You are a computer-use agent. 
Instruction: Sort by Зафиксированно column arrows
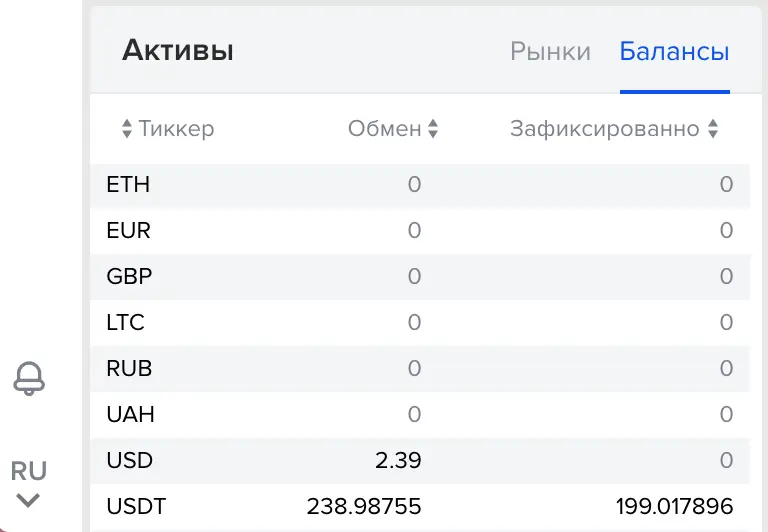tap(713, 129)
